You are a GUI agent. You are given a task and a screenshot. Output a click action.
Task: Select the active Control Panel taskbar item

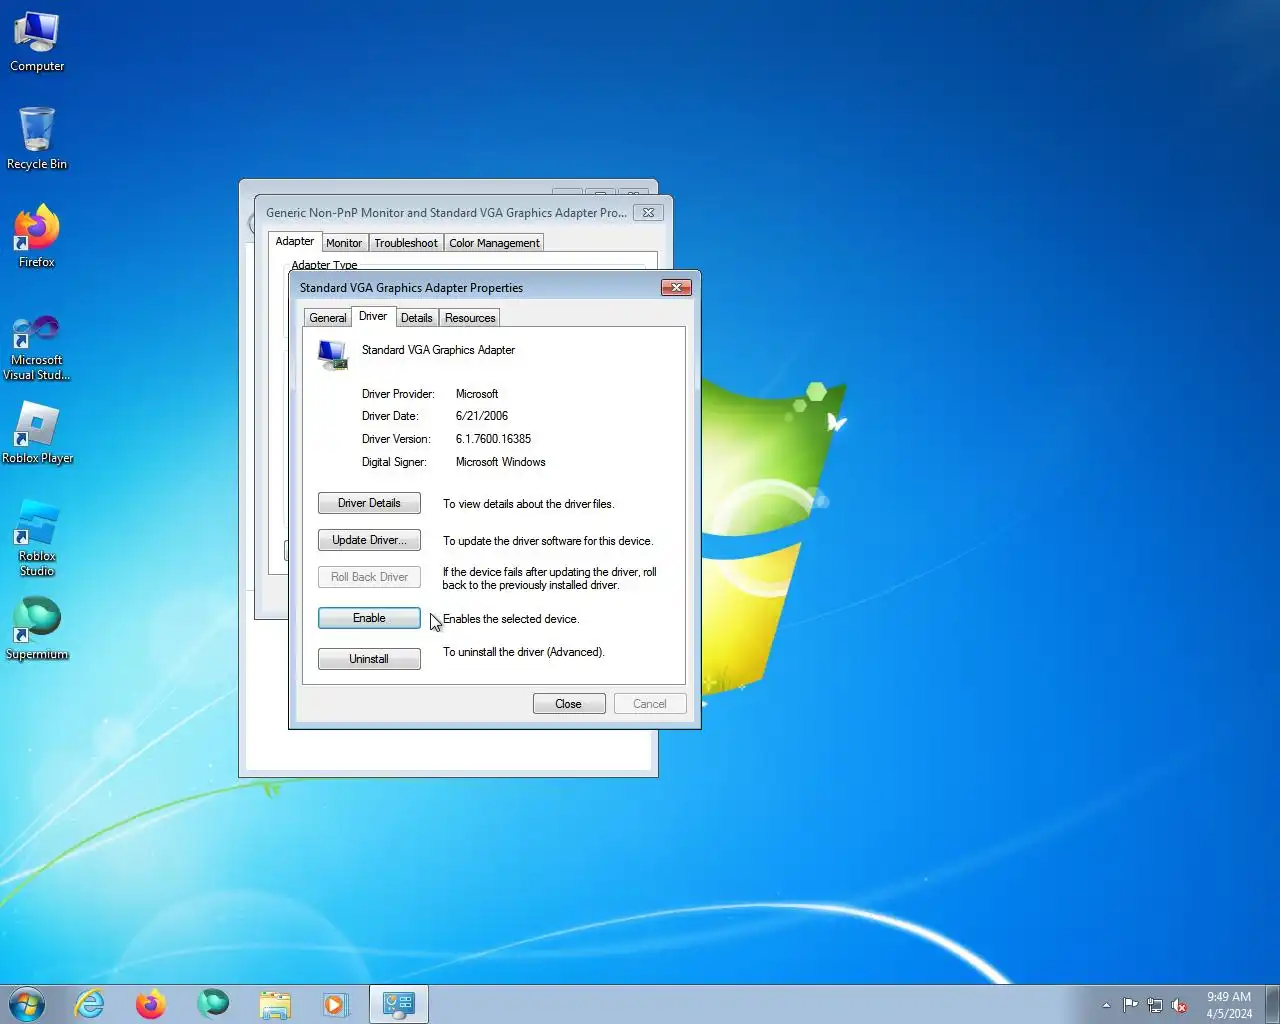click(x=399, y=1004)
